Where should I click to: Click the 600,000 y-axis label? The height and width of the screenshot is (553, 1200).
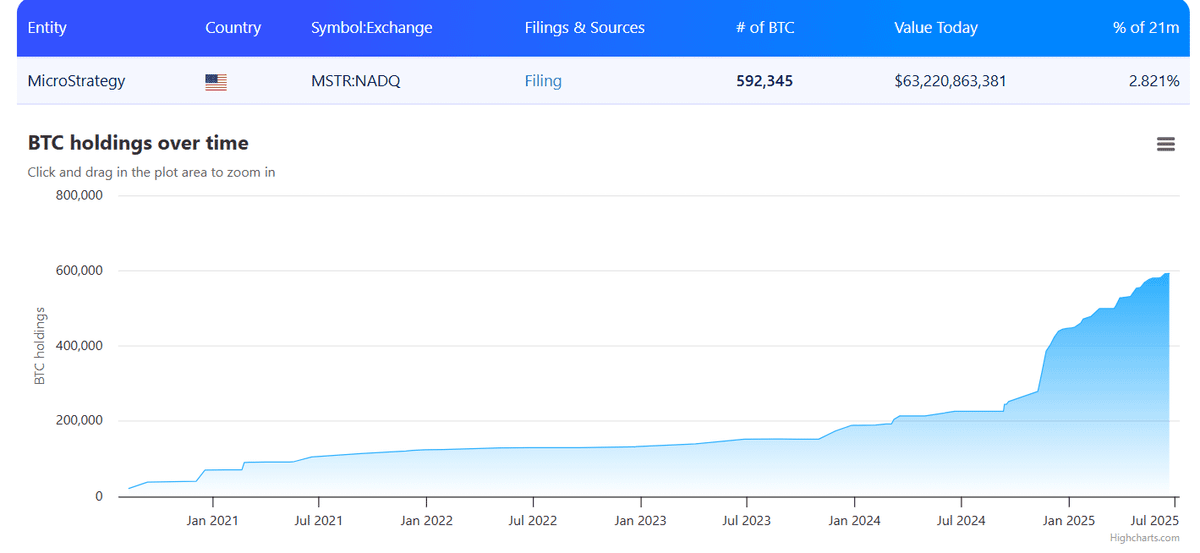tap(77, 271)
